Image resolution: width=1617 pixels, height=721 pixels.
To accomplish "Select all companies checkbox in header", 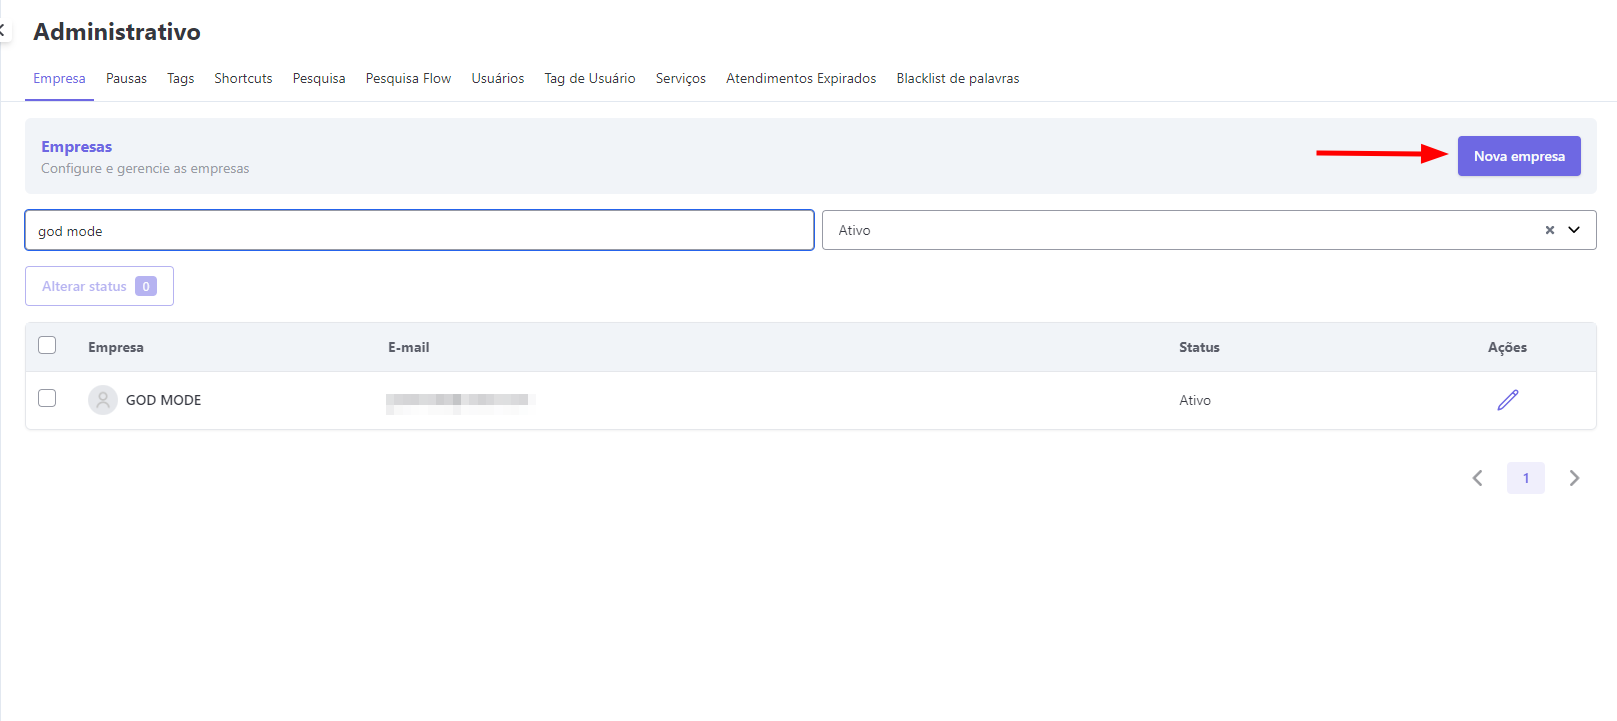I will (x=47, y=345).
